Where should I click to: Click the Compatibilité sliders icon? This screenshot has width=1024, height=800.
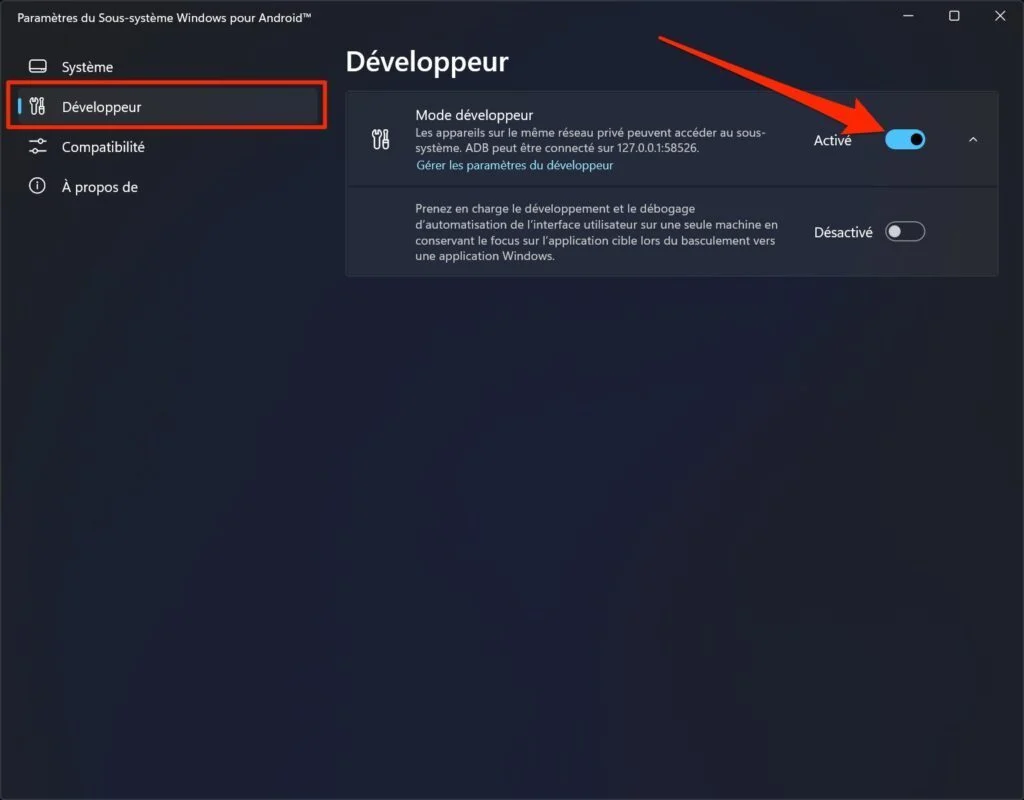coord(38,146)
